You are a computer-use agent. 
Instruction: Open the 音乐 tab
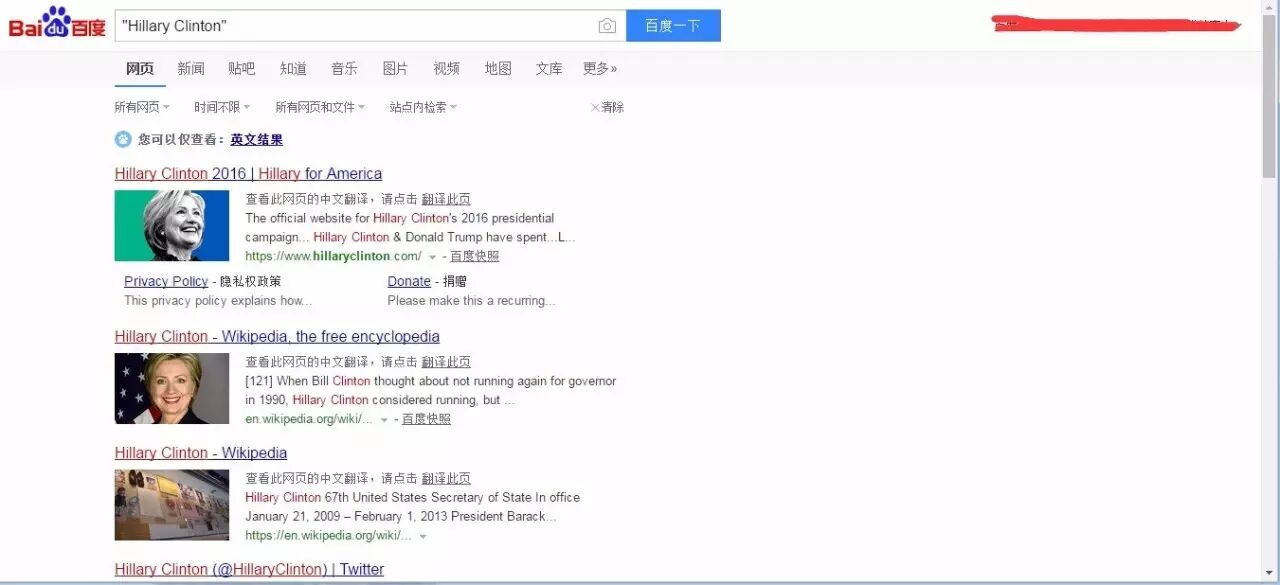coord(344,69)
